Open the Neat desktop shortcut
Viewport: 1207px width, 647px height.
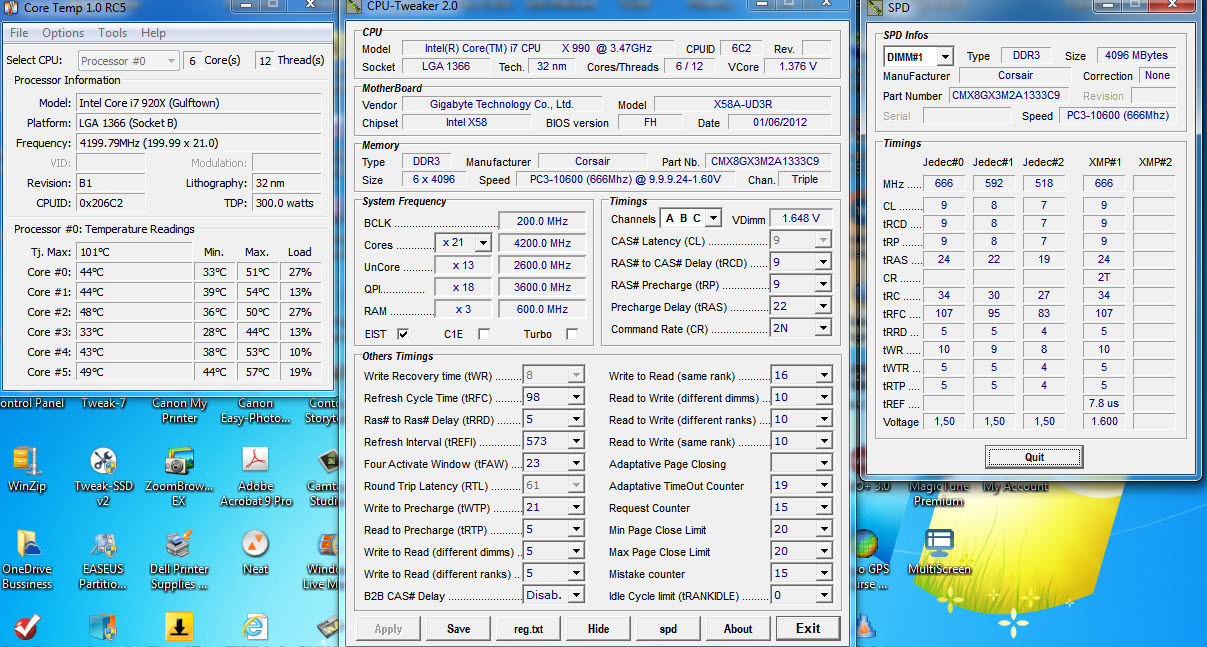pos(256,543)
